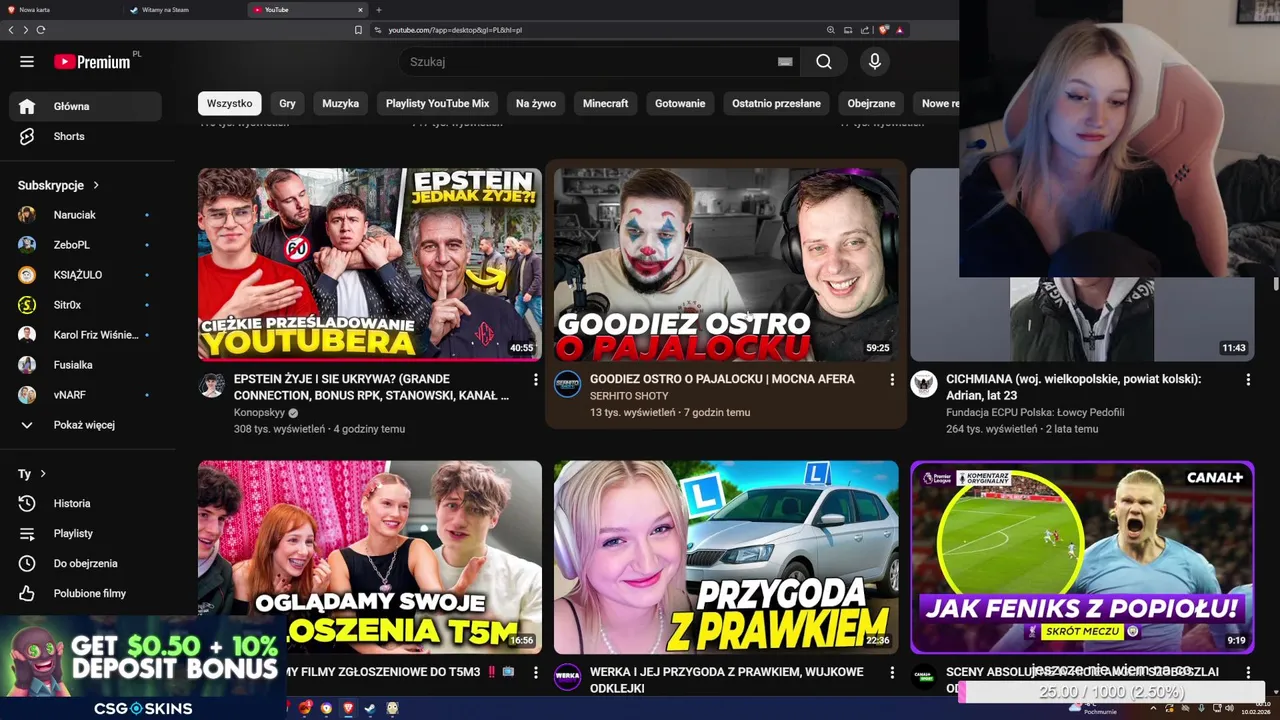
Task: Select Playlisty YouTube Mix chip
Action: [438, 103]
